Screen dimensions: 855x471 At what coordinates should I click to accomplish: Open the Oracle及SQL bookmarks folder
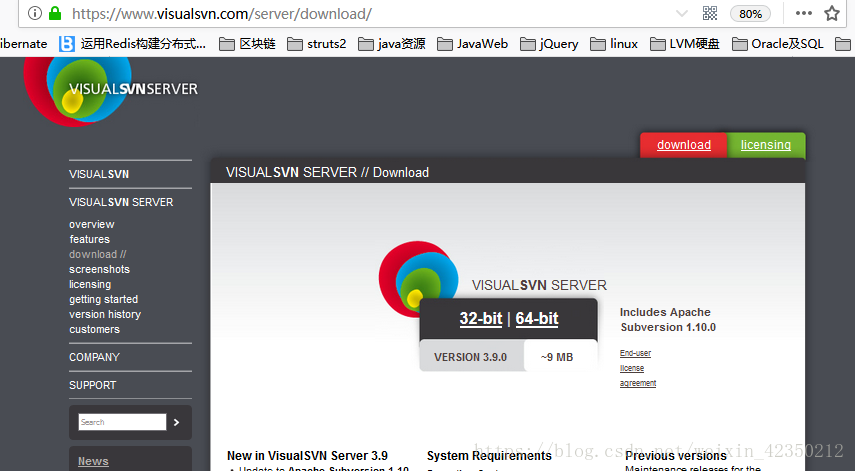778,44
